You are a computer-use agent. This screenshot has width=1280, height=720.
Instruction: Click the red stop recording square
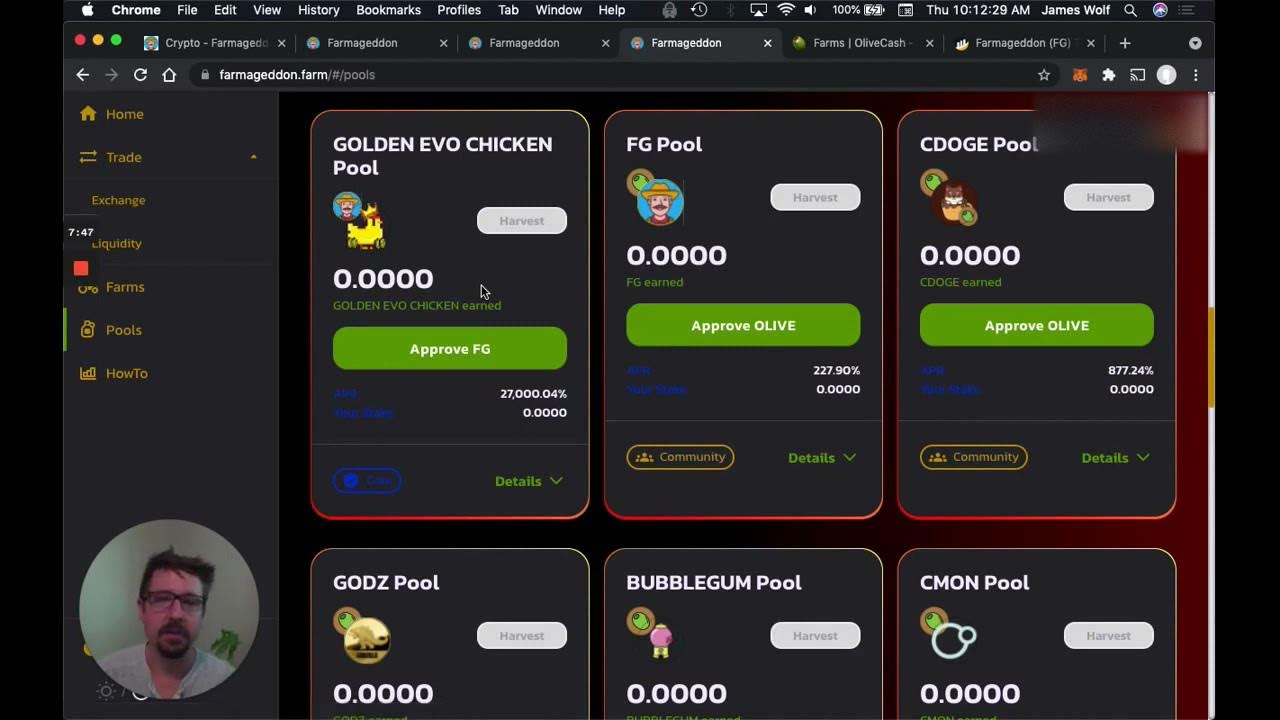tap(81, 268)
